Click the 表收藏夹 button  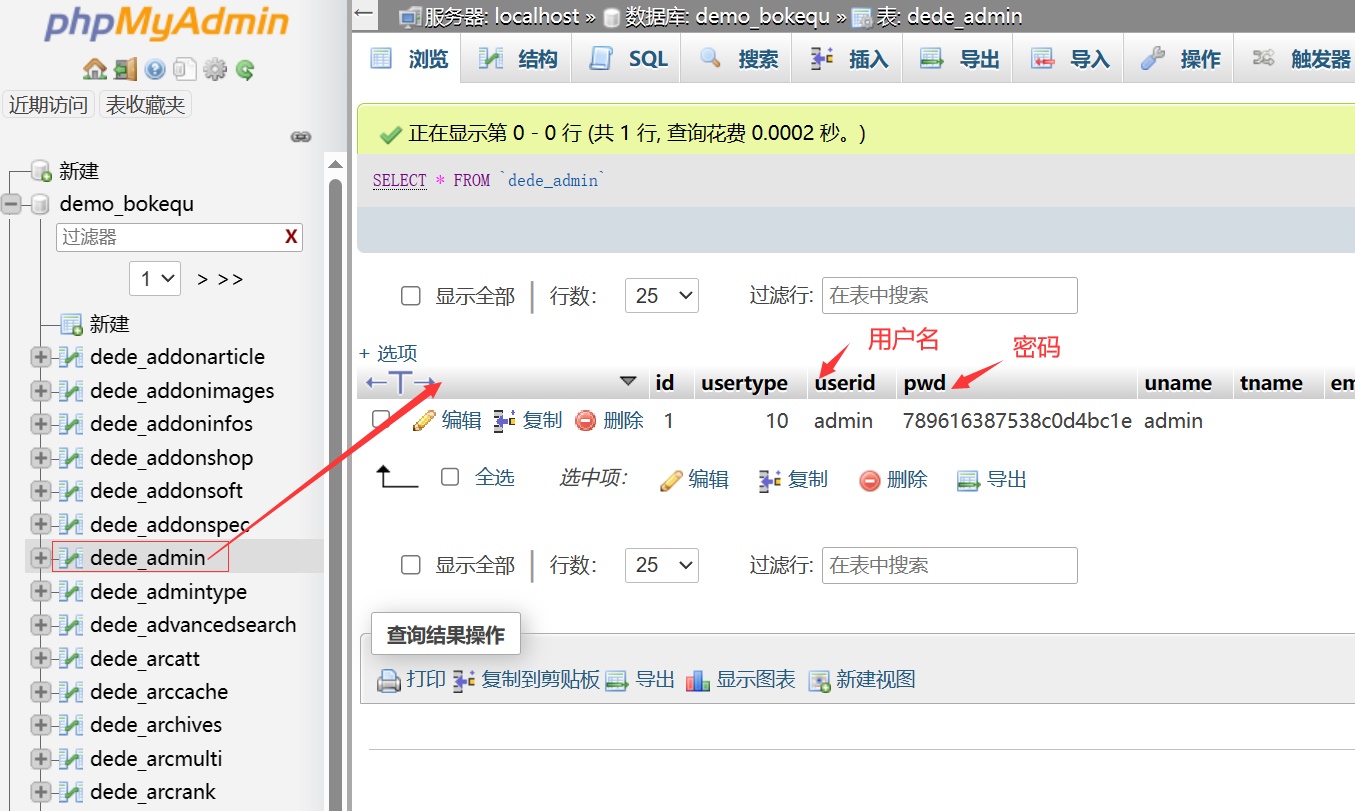(x=145, y=104)
